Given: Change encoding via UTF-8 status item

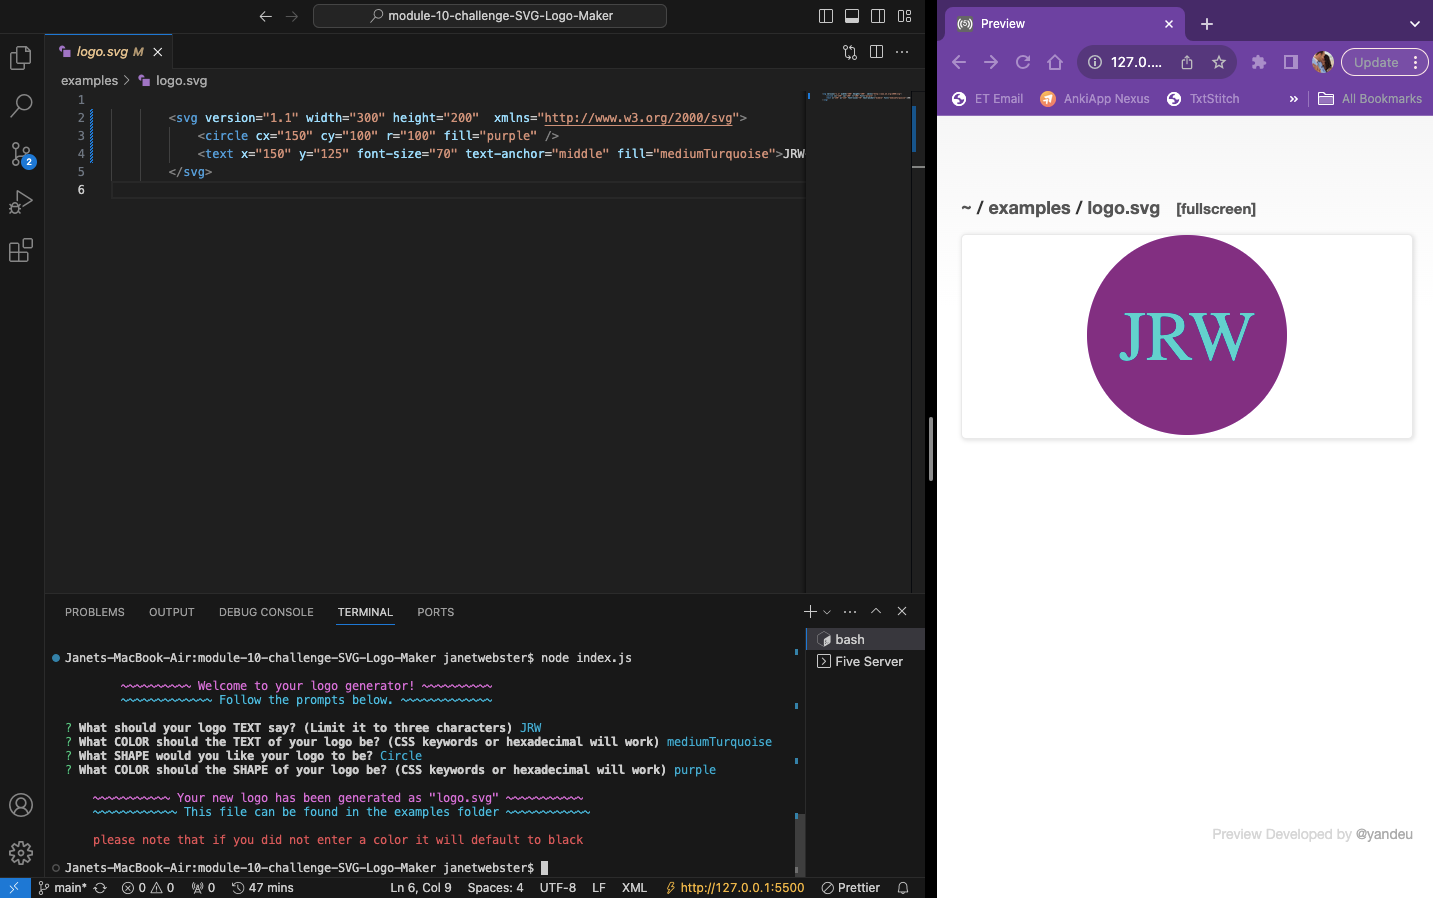Looking at the screenshot, I should [x=558, y=888].
